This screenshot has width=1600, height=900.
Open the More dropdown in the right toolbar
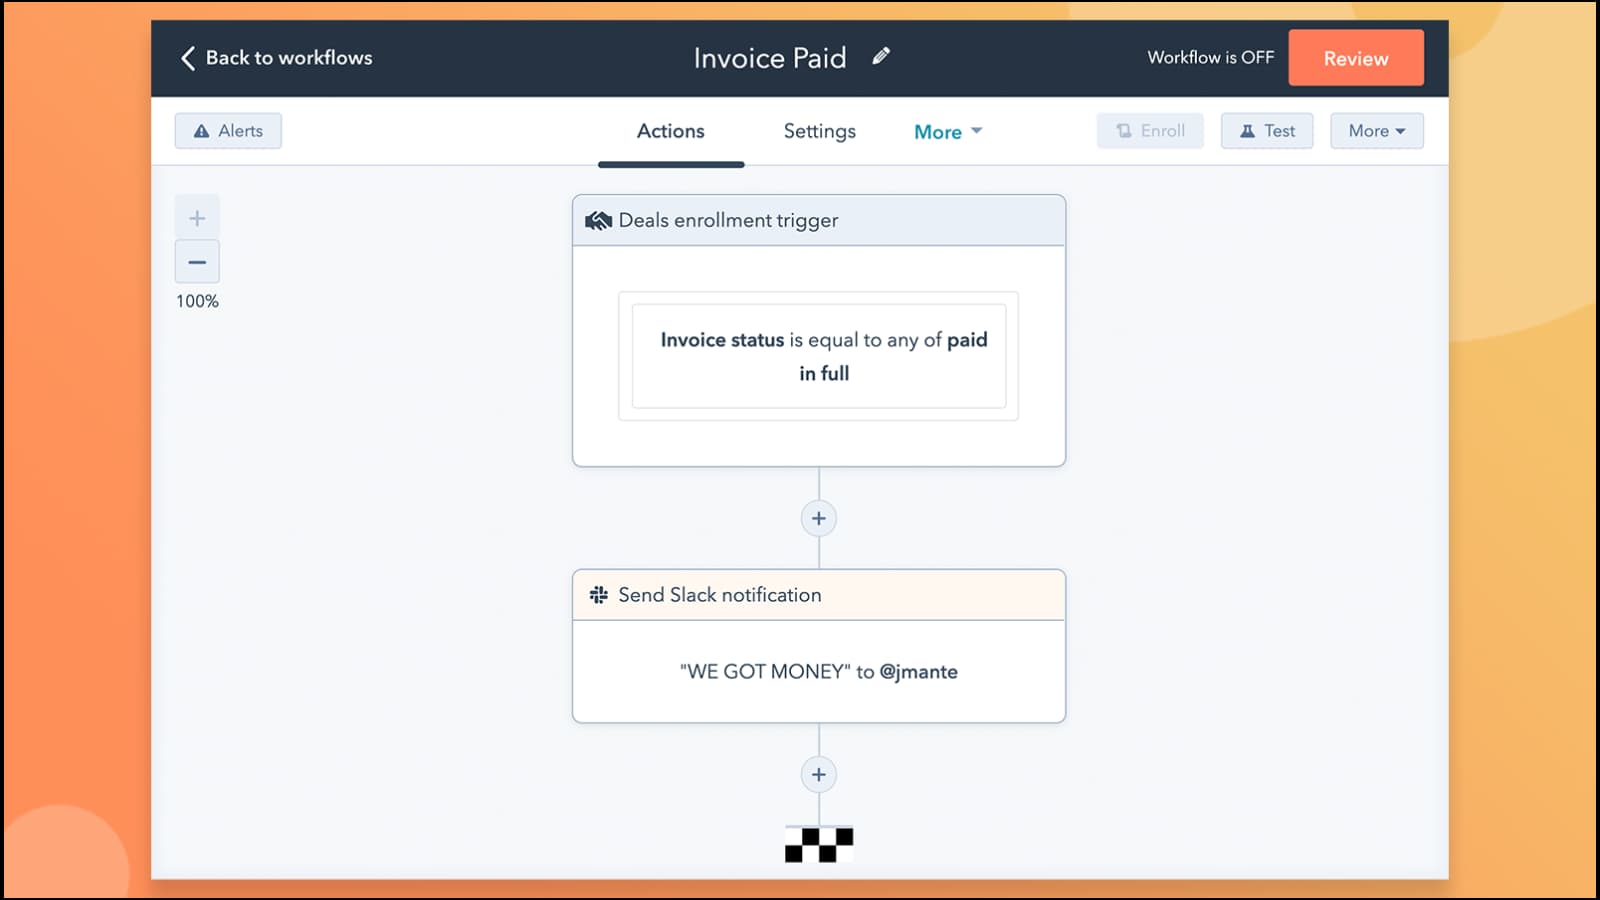1376,130
